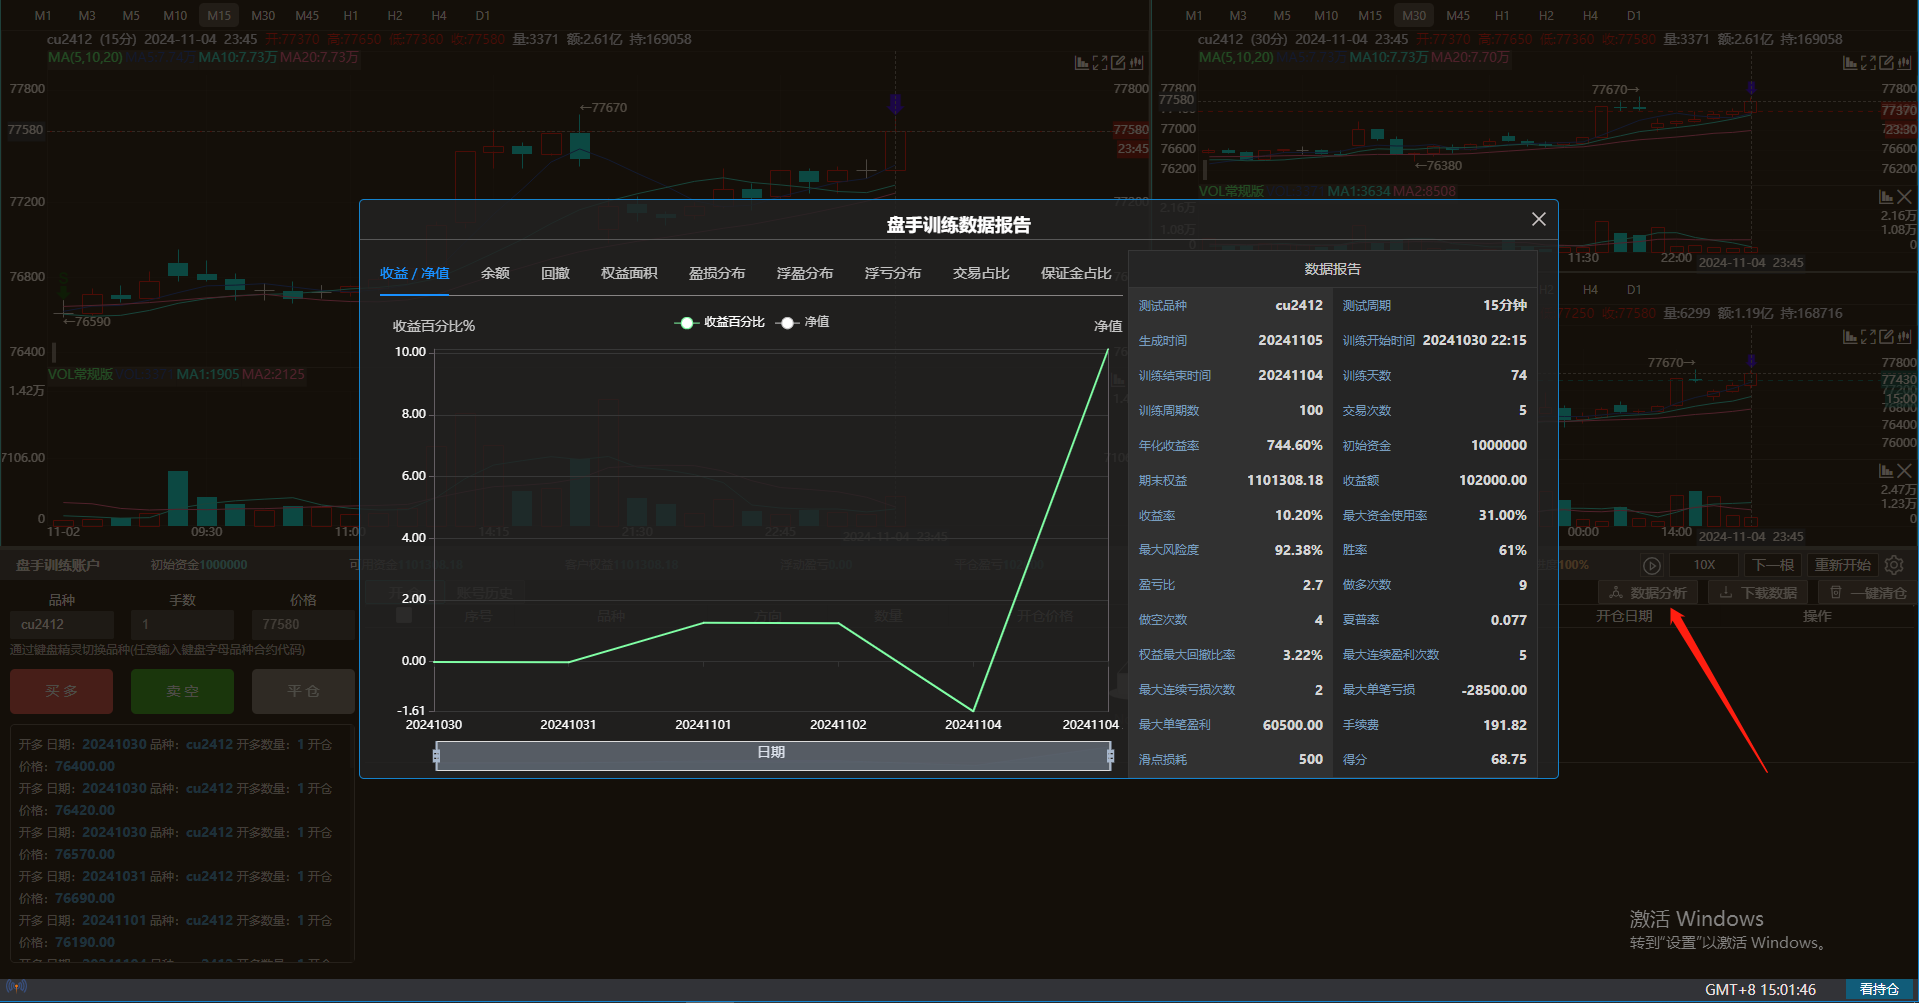Switch to the 交易占比 report tab
The width and height of the screenshot is (1919, 1003).
click(x=981, y=273)
